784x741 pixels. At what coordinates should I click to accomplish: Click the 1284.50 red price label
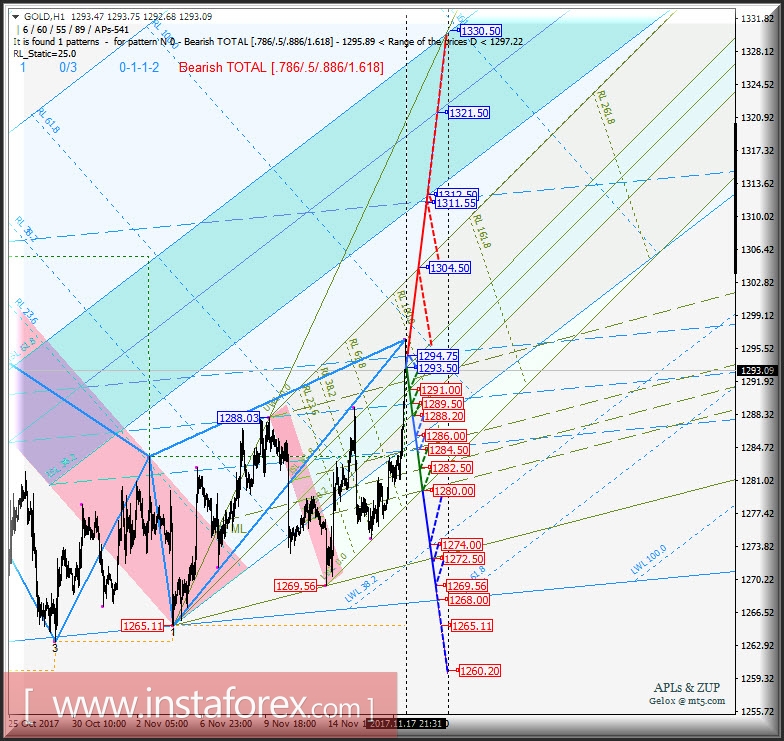pos(448,450)
